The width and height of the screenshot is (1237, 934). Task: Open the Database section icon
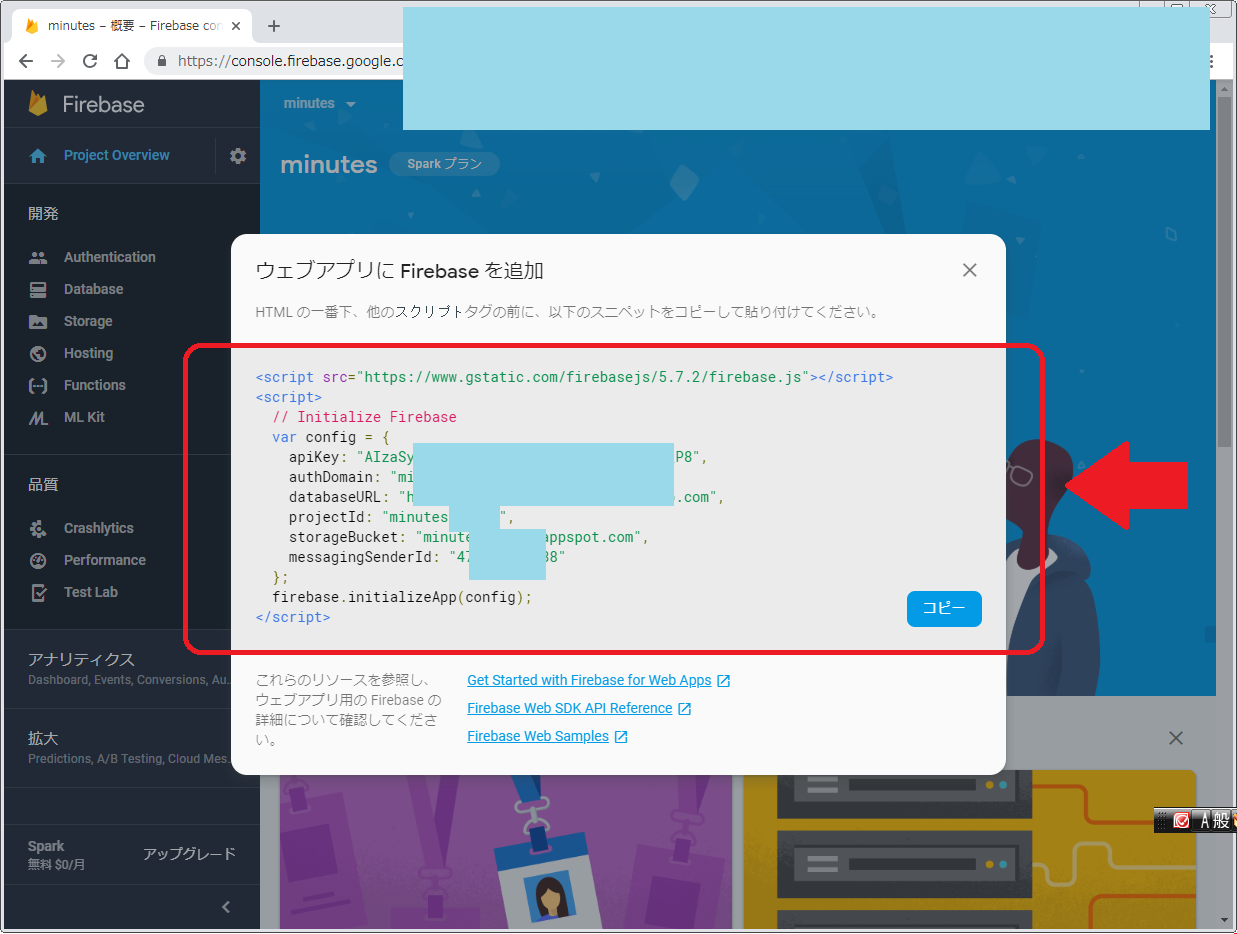[38, 289]
